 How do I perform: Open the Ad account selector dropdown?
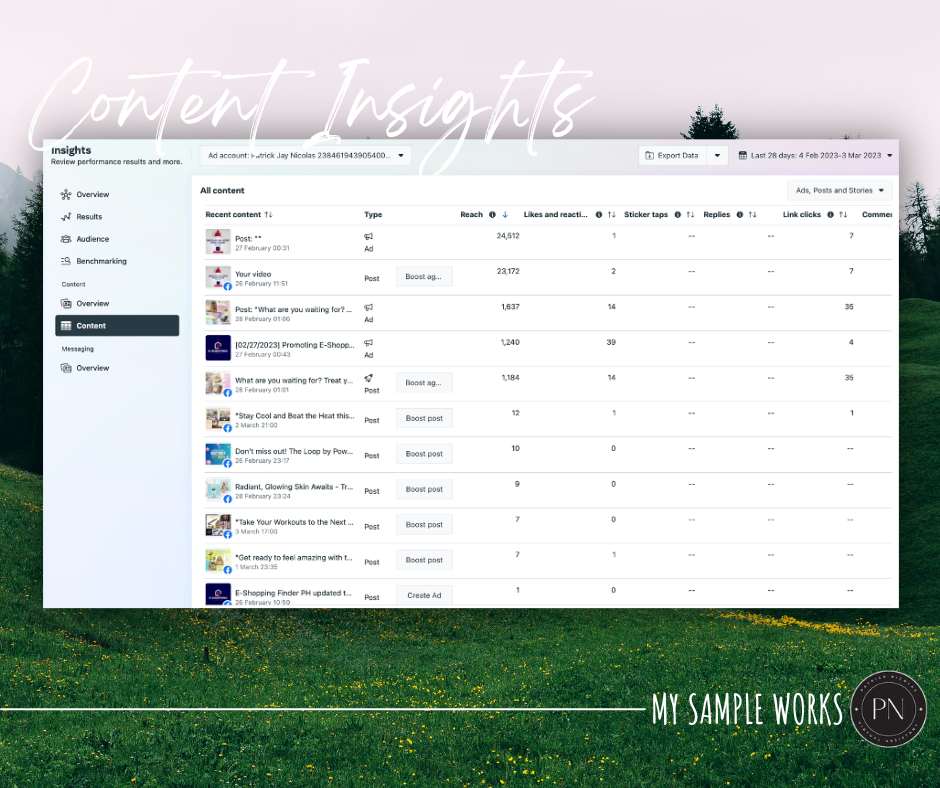pyautogui.click(x=305, y=155)
